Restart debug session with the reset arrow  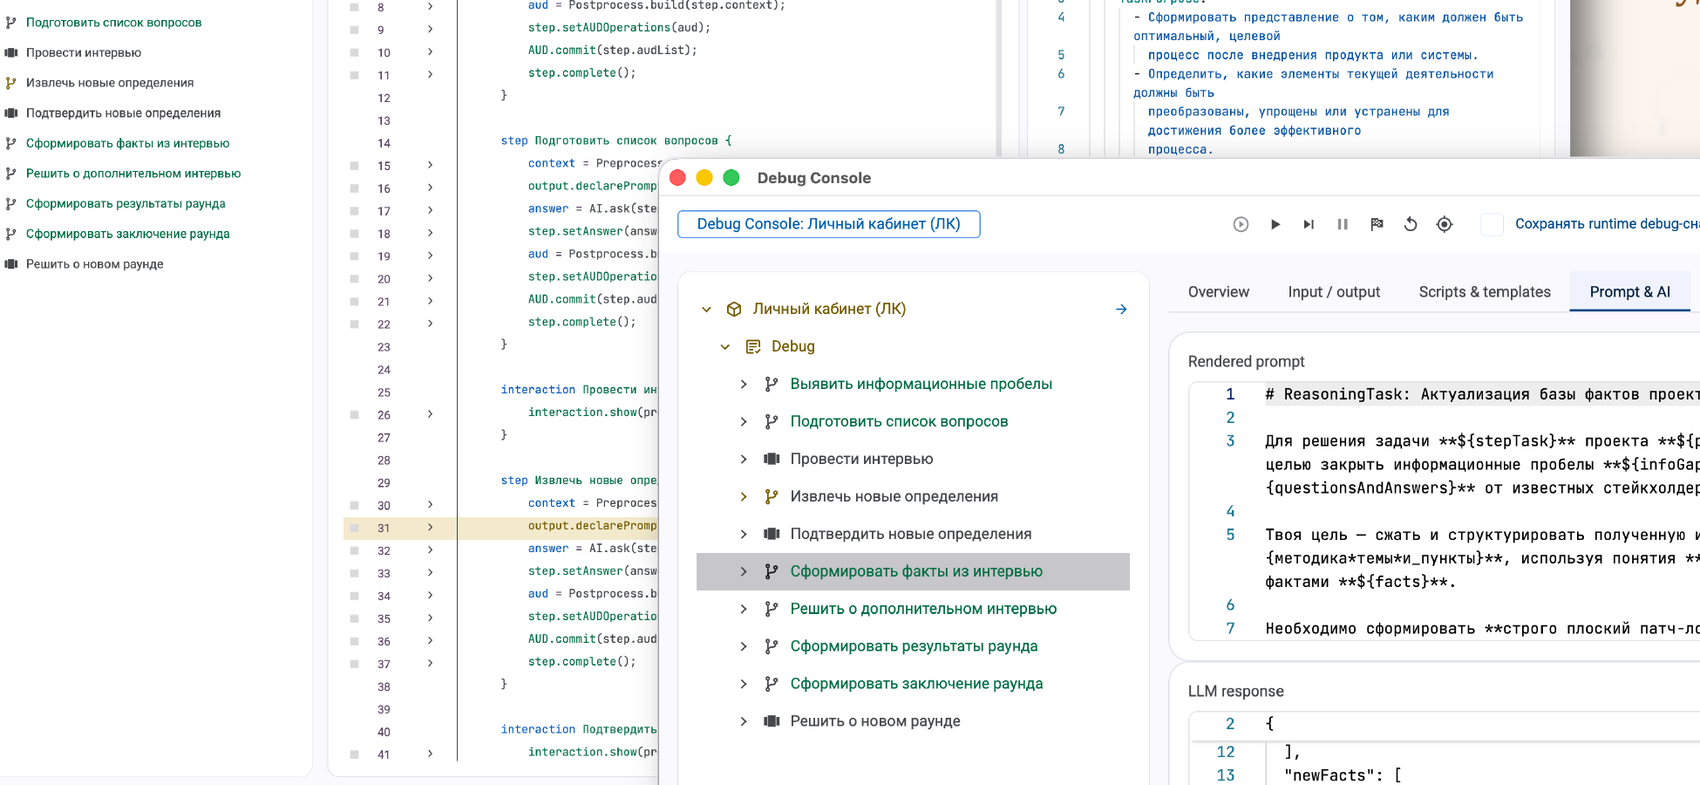(x=1410, y=224)
